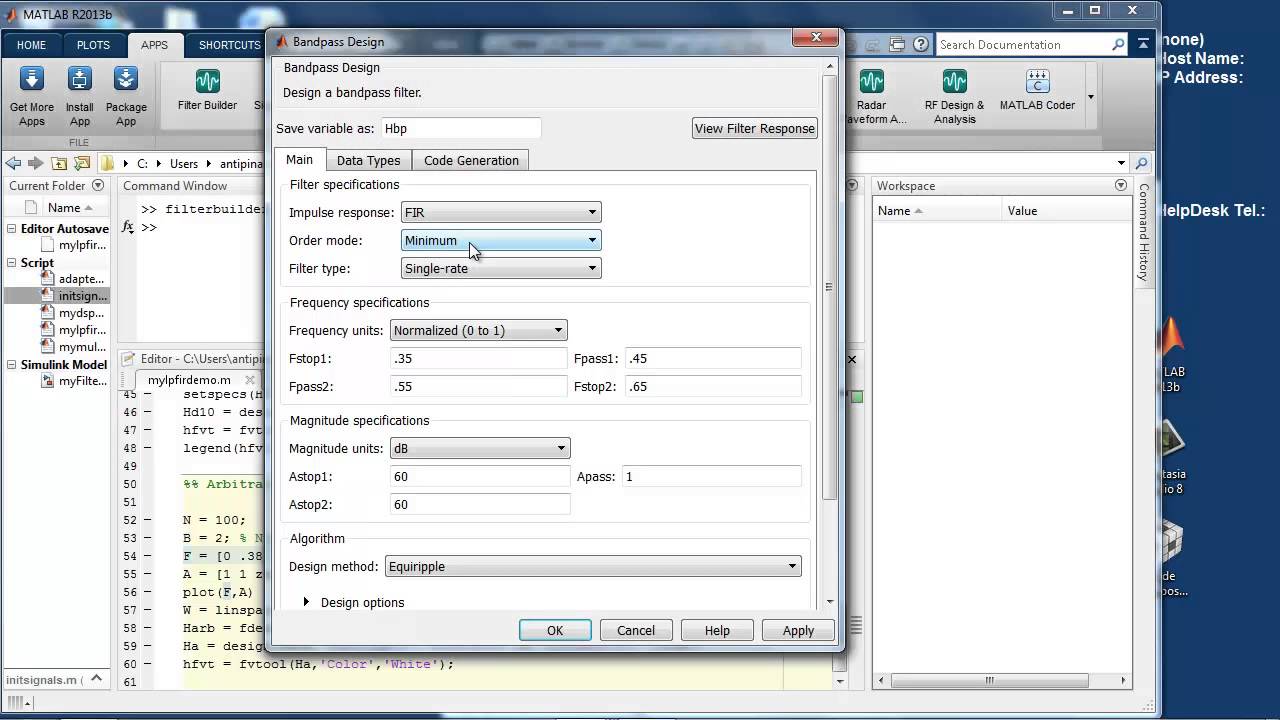
Task: Click the Fstop2 input field
Action: click(713, 386)
